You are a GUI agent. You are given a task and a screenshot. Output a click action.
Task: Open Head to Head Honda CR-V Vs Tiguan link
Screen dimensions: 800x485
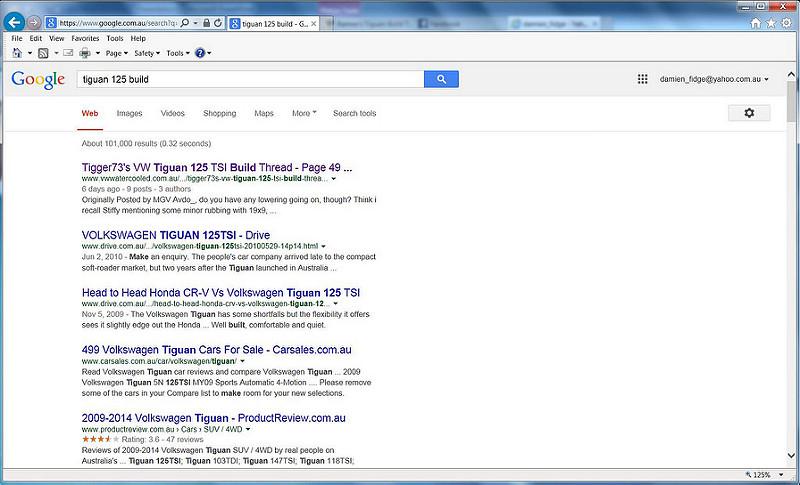221,293
